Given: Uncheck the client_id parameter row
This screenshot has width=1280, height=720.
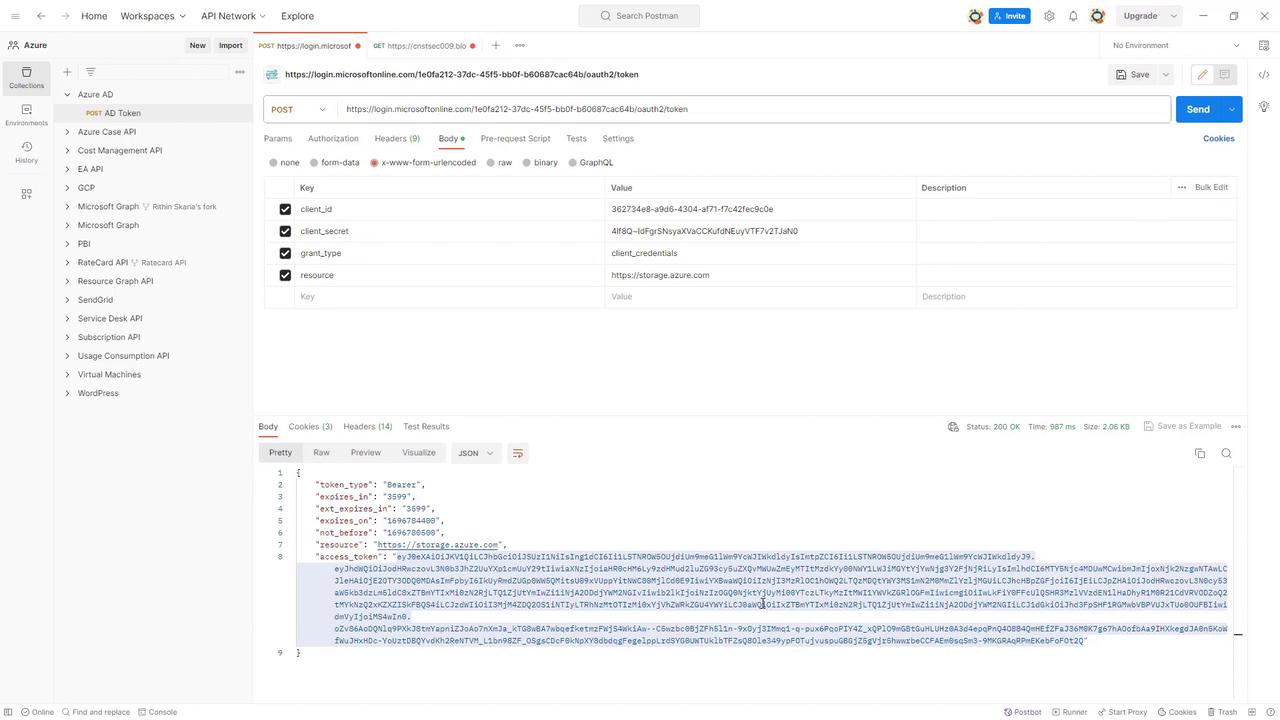Looking at the screenshot, I should tap(285, 209).
